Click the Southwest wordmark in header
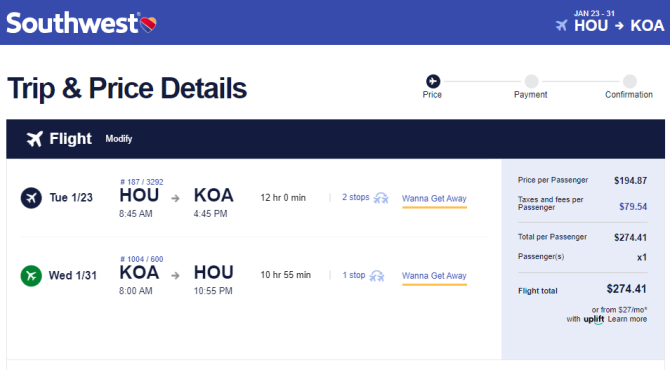 73,23
